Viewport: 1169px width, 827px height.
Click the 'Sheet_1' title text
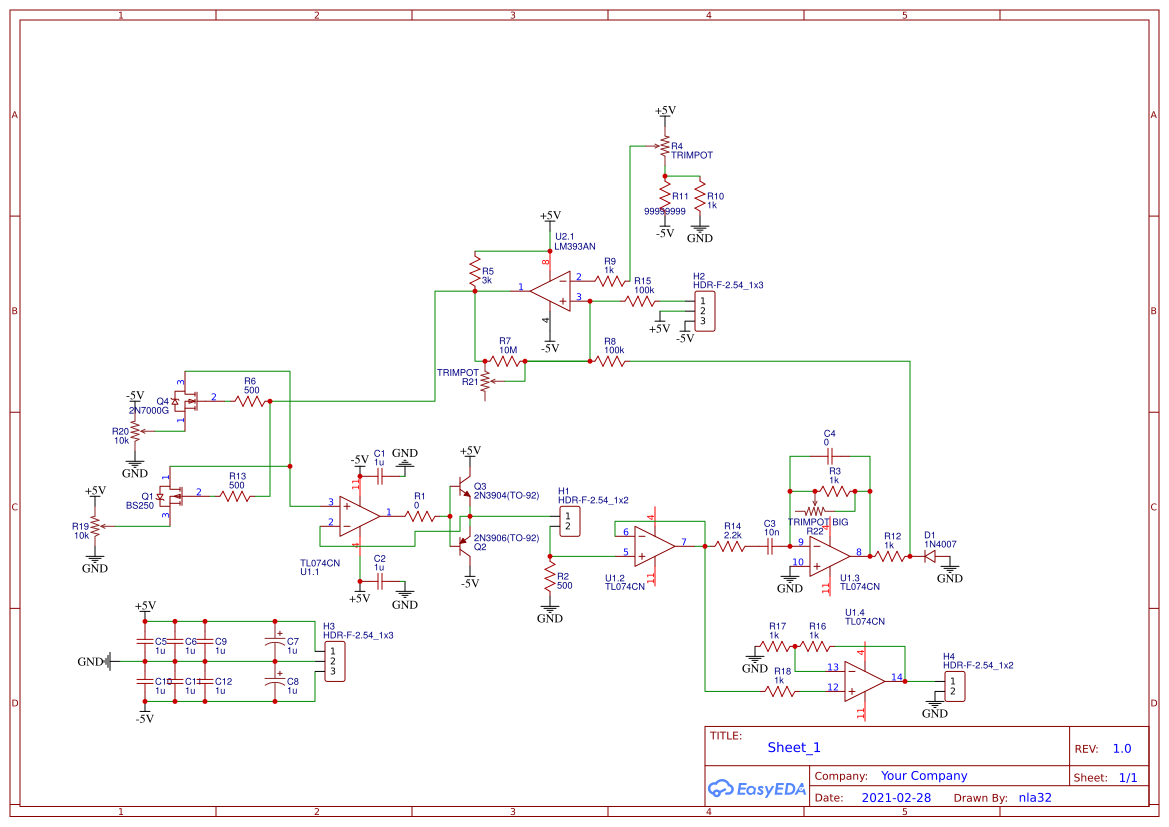click(794, 747)
